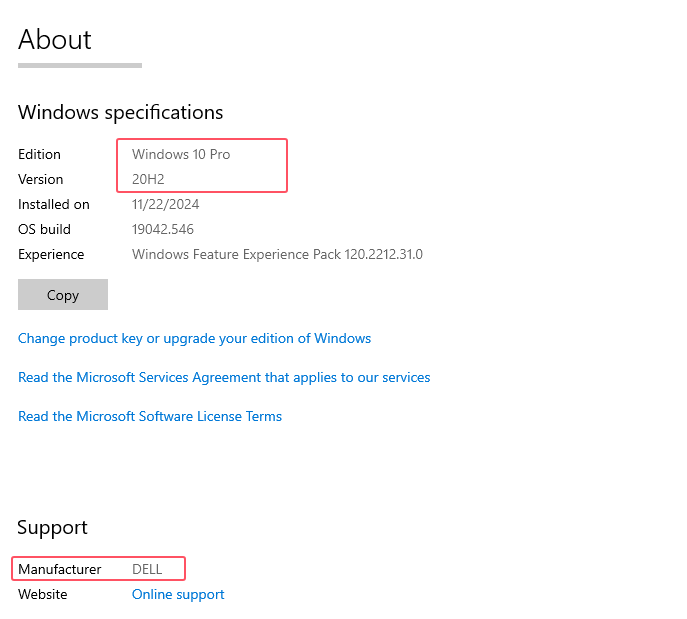Click the Windows specifications heading
Image resolution: width=687 pixels, height=619 pixels.
tap(120, 112)
